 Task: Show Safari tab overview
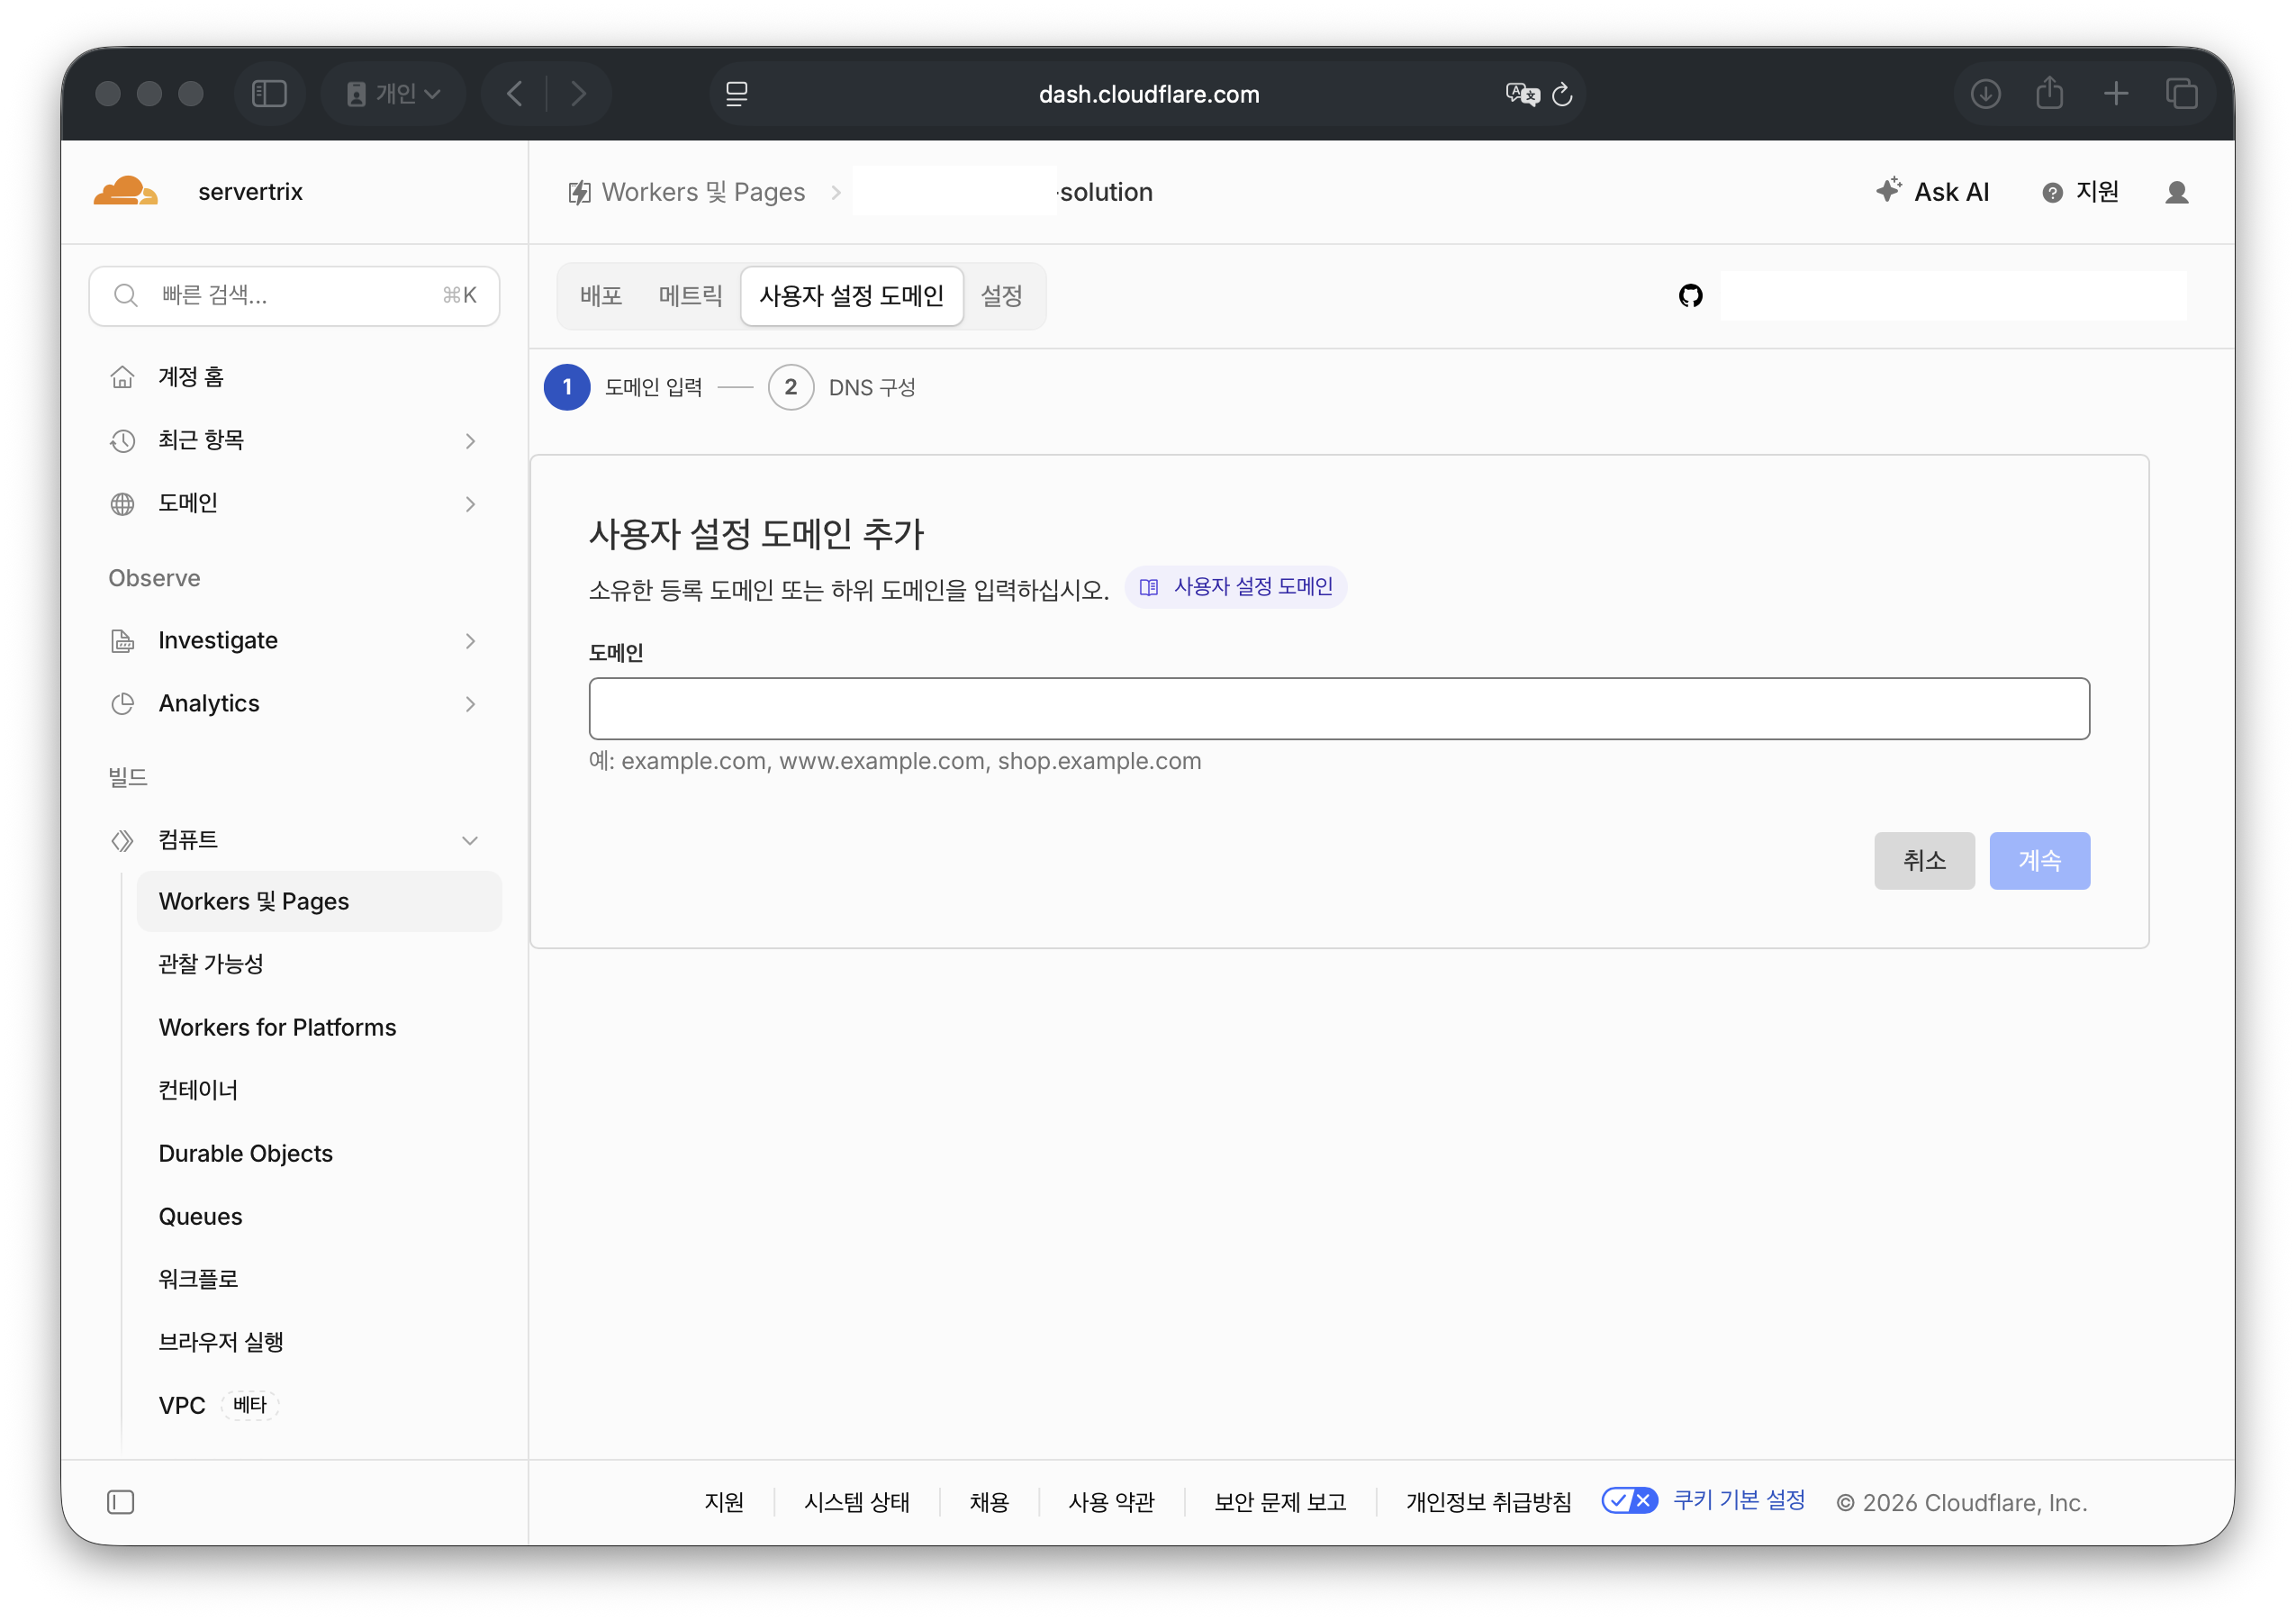[2181, 94]
